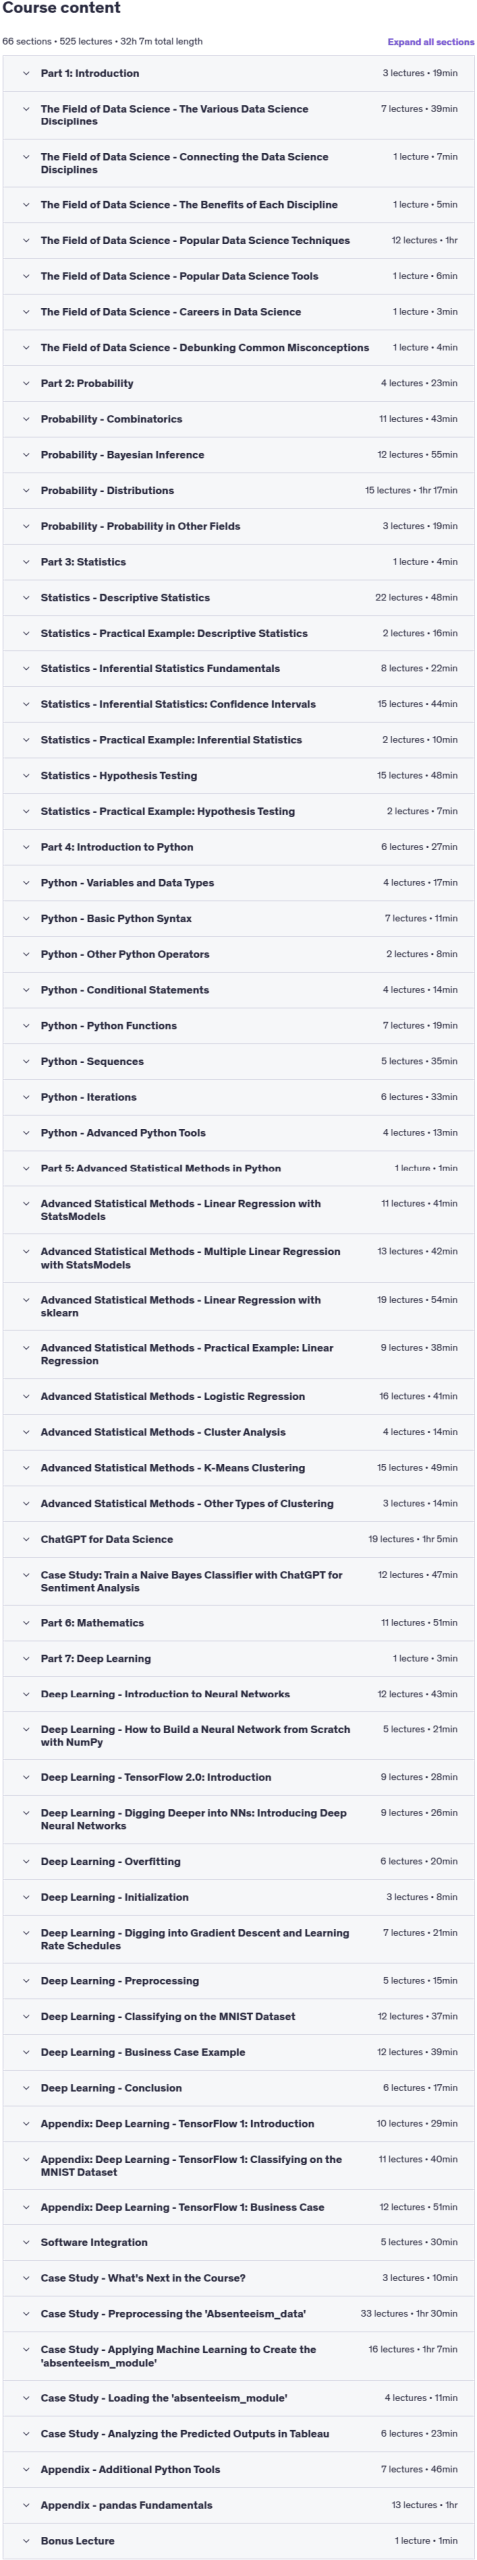
Task: Click chevron beside Python - Other Python Operators
Action: pos(26,955)
